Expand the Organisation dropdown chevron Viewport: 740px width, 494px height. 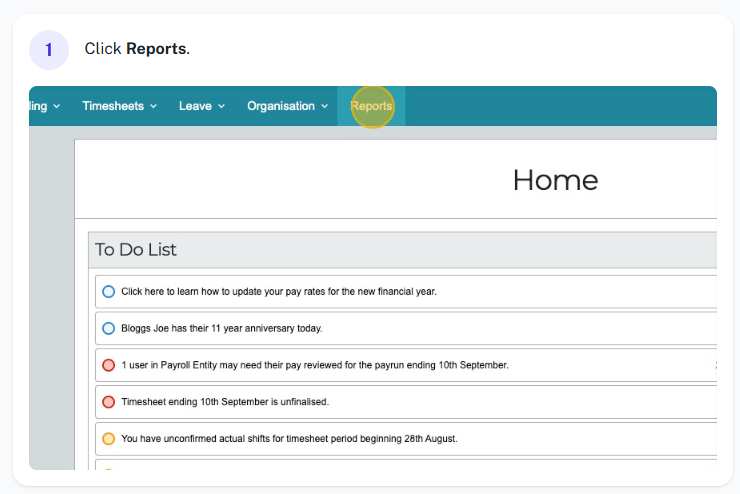point(325,107)
